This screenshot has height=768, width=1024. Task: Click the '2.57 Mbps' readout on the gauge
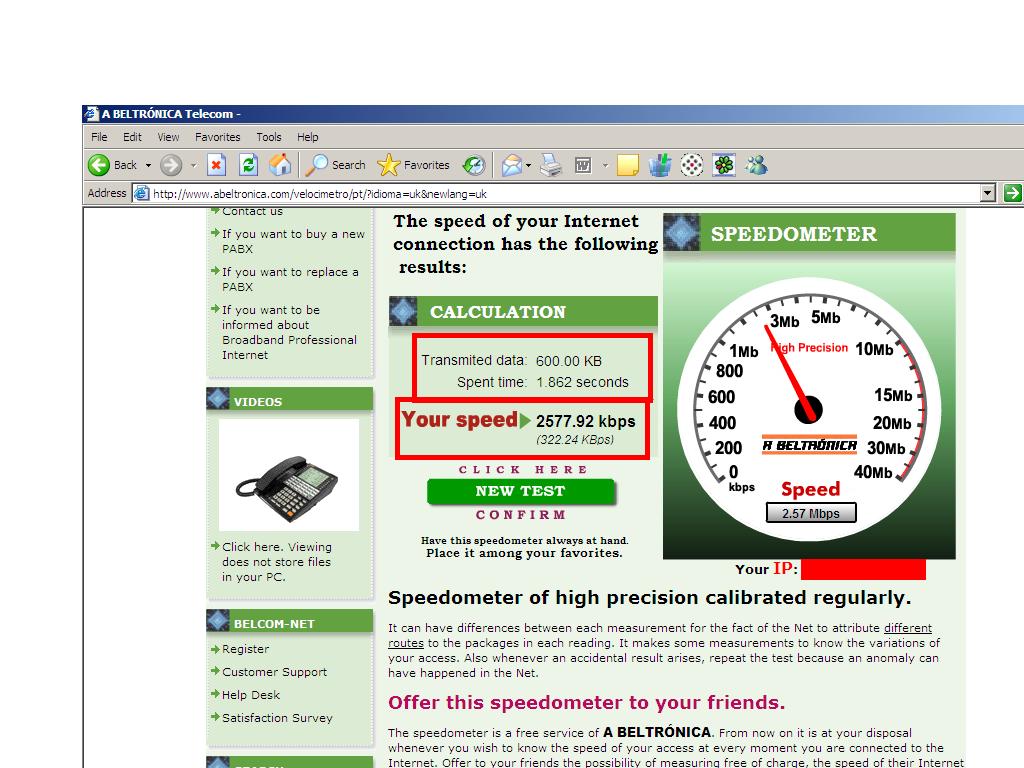coord(810,513)
